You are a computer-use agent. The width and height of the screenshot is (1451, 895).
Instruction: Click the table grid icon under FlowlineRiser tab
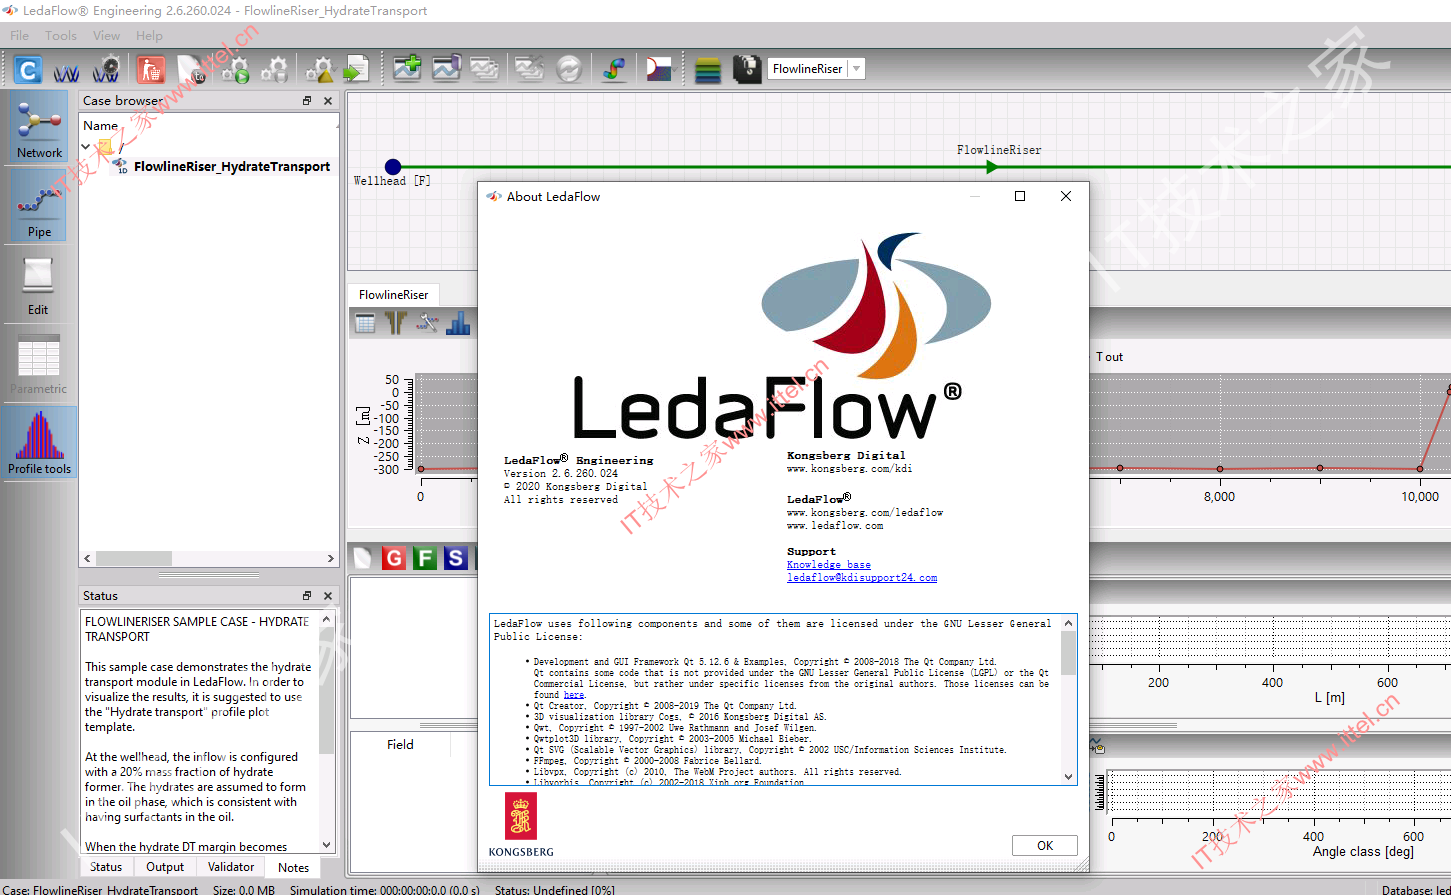tap(365, 322)
